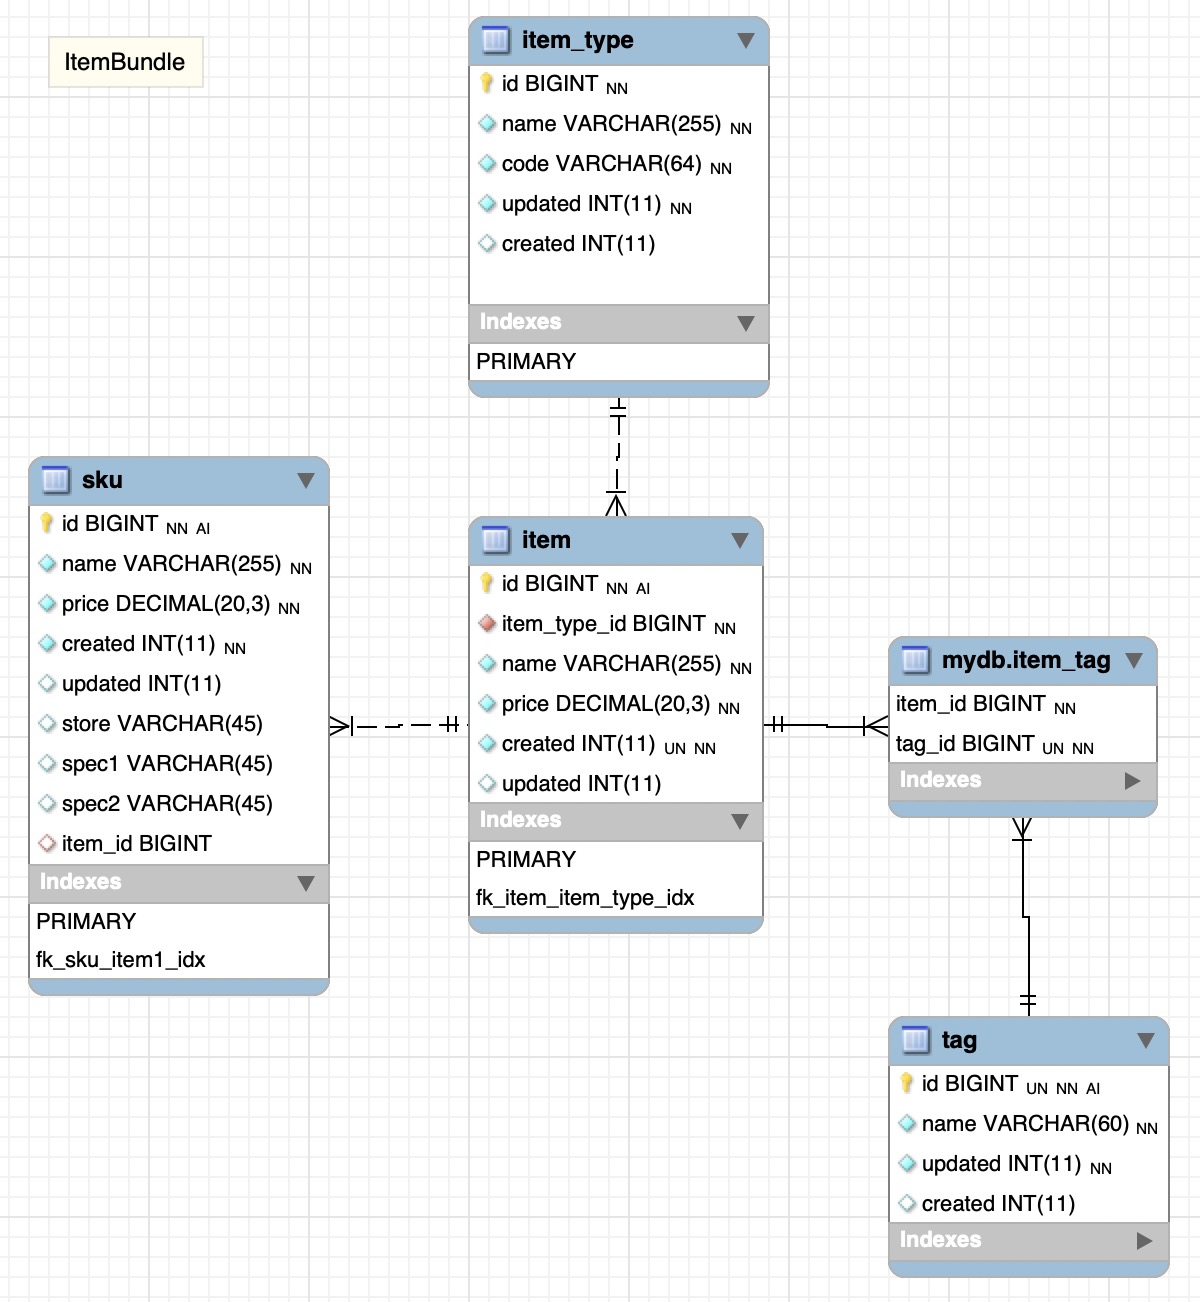Click the red foreign key icon item_type_id
1200x1302 pixels.
pyautogui.click(x=487, y=624)
